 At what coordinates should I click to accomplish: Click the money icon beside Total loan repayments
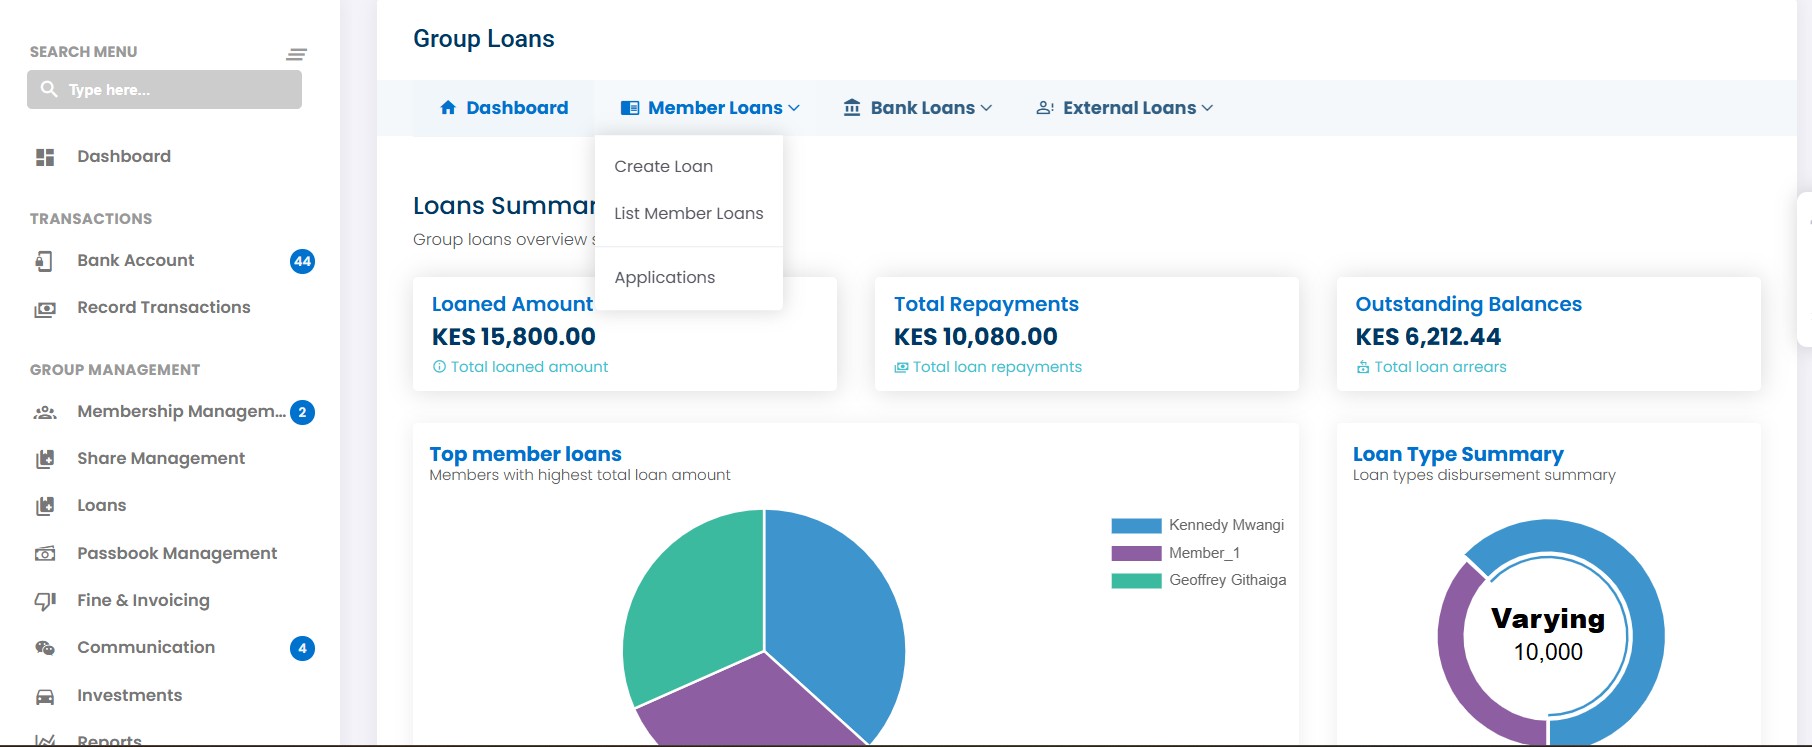(901, 367)
